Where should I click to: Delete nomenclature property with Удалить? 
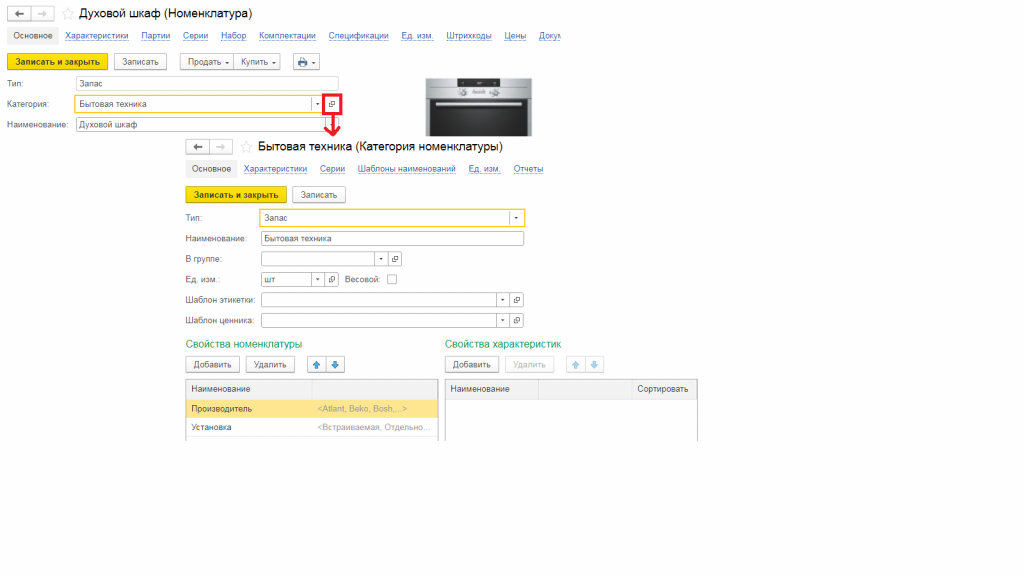coord(270,365)
